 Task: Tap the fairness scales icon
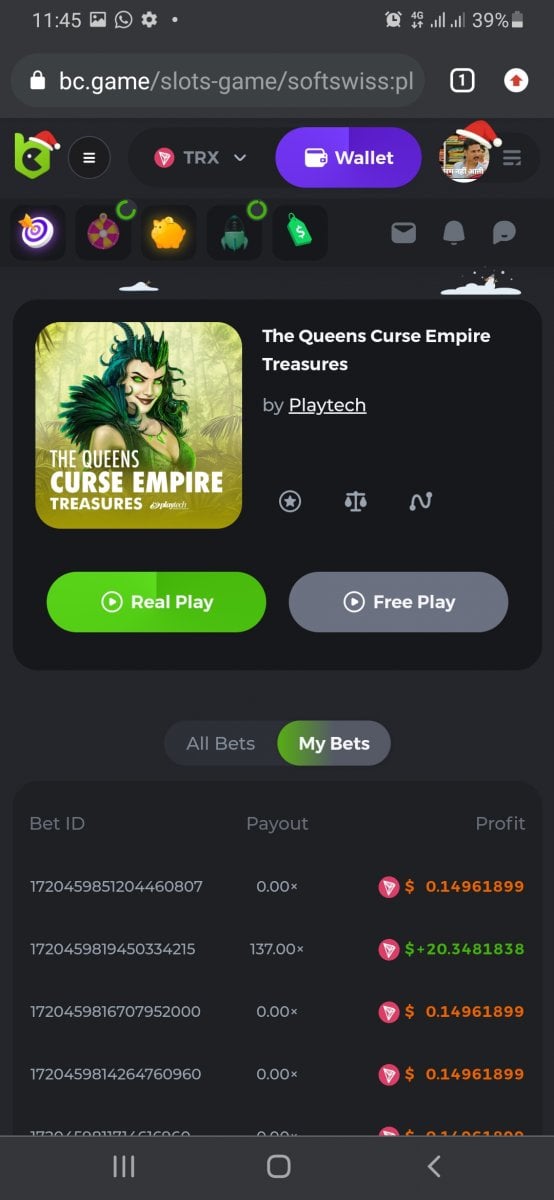tap(355, 502)
